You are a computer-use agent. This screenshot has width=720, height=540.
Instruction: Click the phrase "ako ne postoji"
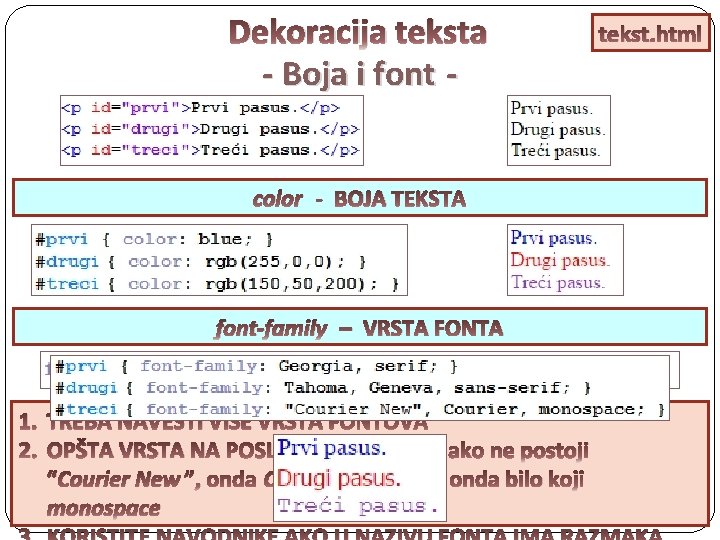coord(518,450)
